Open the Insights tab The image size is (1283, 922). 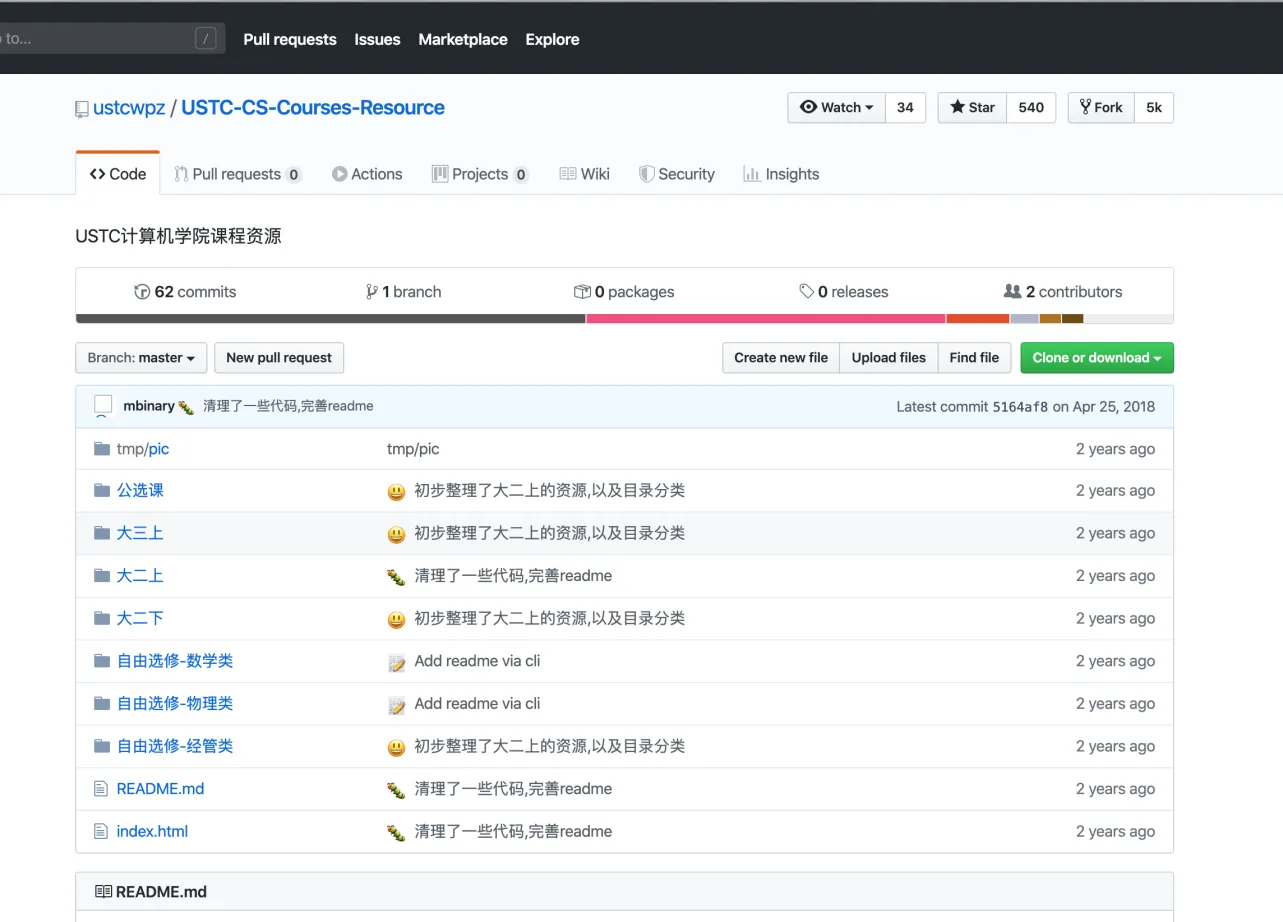tap(781, 174)
